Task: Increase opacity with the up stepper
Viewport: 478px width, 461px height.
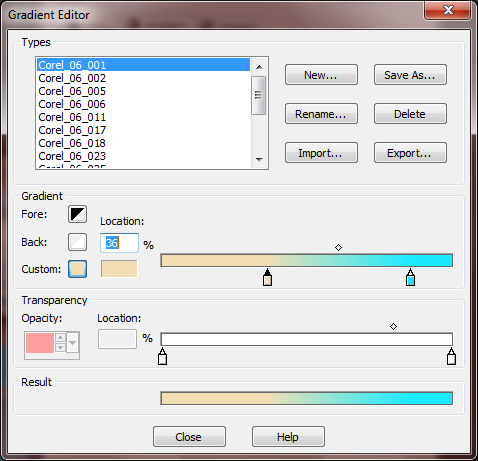Action: click(60, 337)
